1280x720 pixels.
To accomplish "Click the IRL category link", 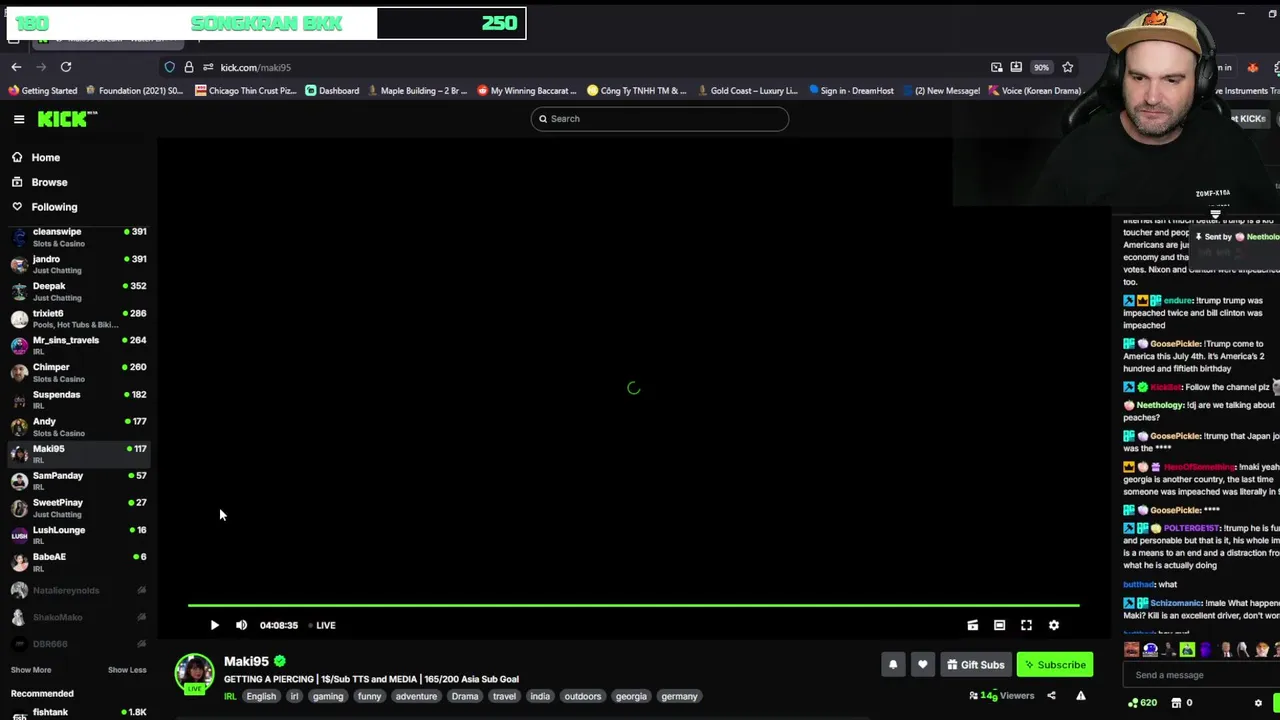I will click(x=230, y=697).
